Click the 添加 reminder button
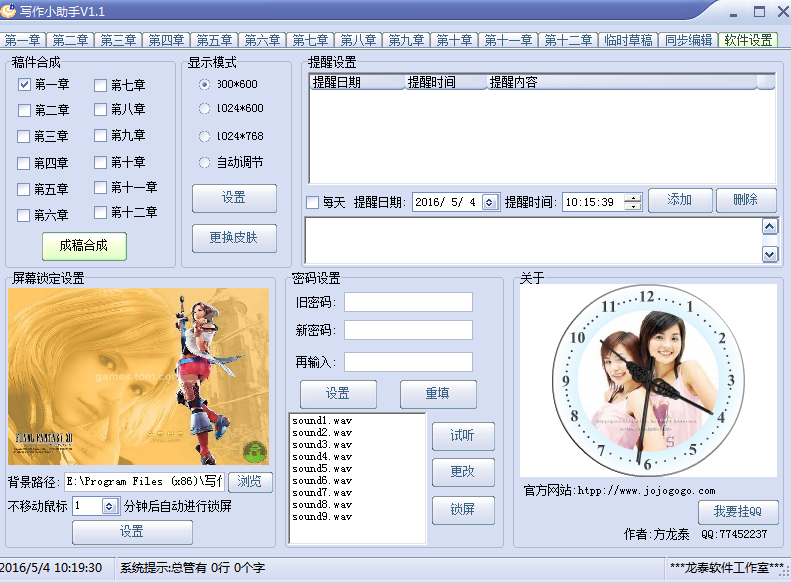The height and width of the screenshot is (583, 791). (x=680, y=200)
